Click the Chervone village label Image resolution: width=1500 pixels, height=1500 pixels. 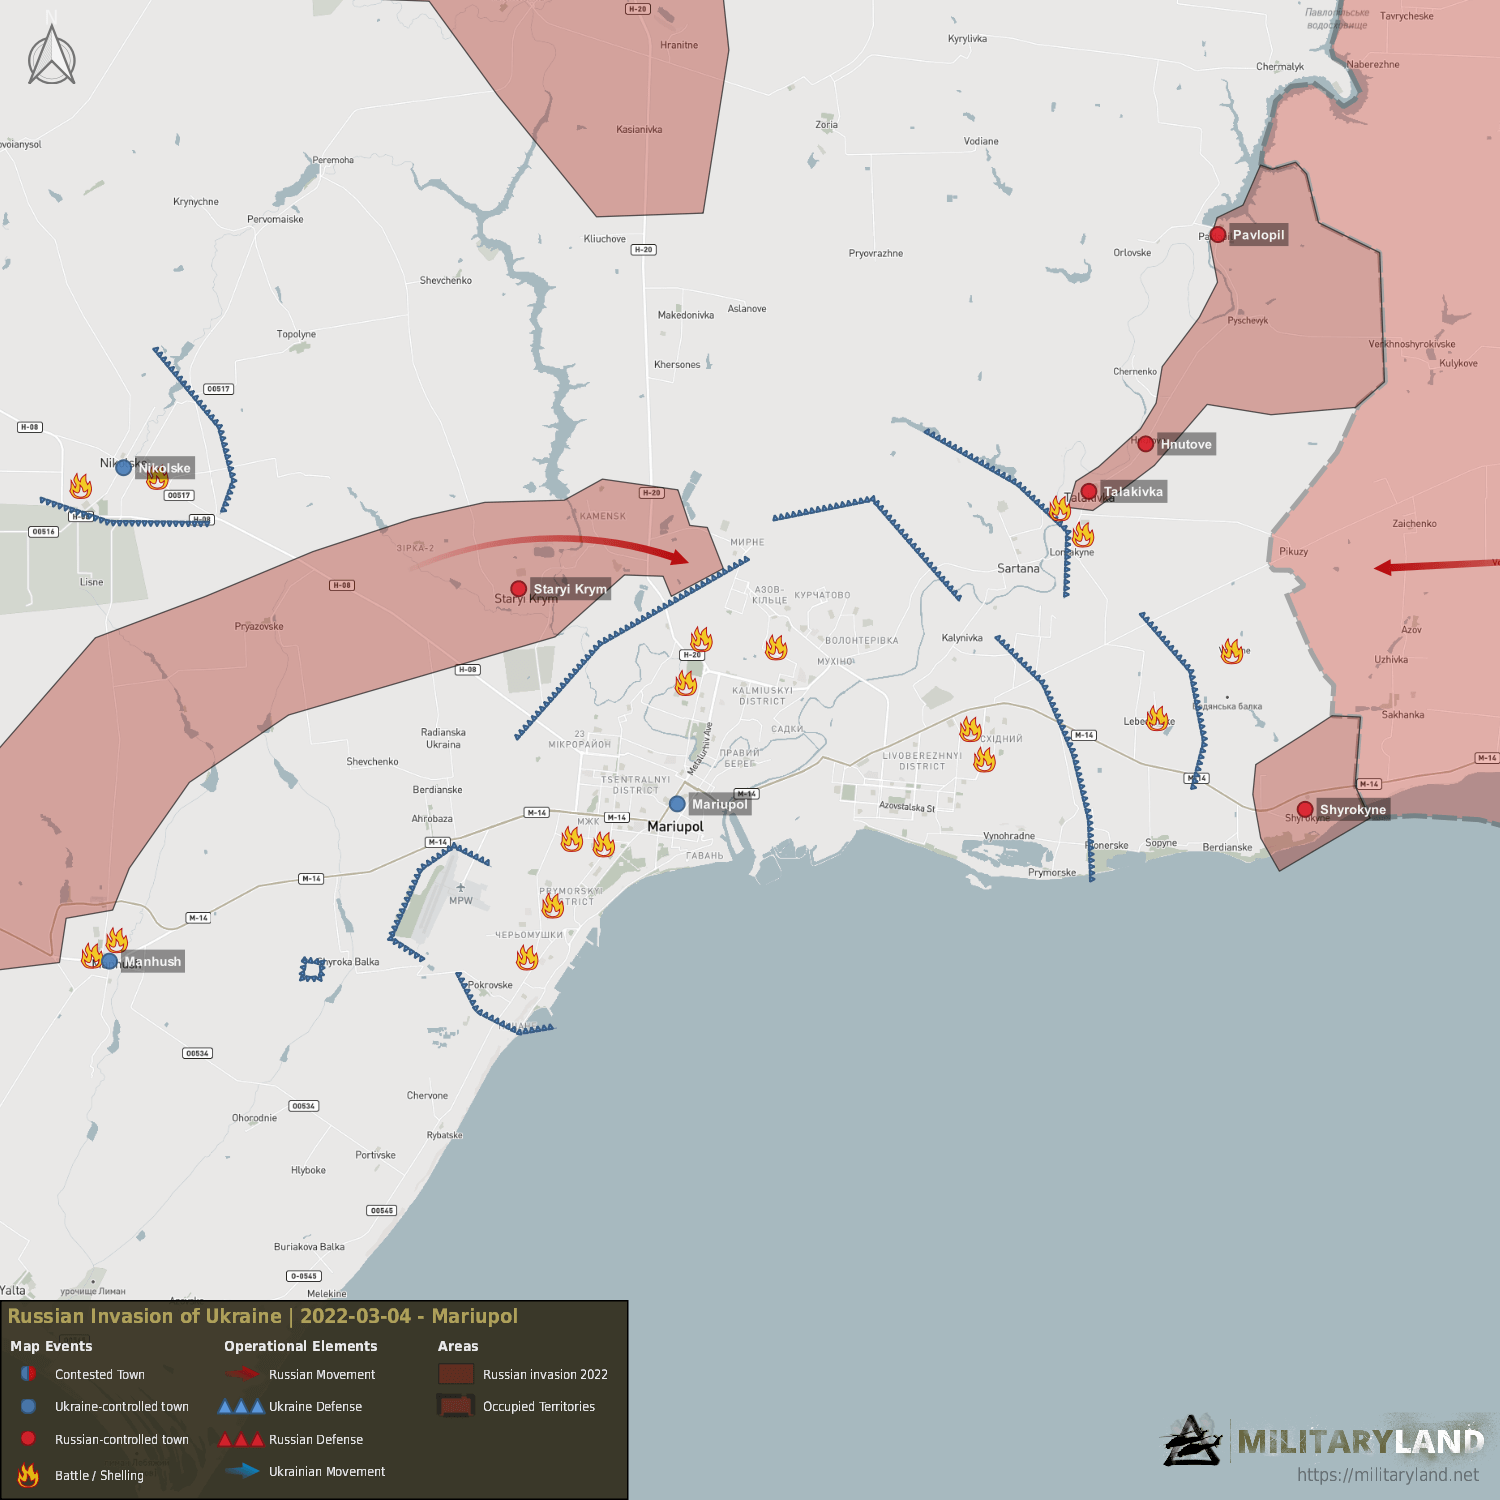pyautogui.click(x=427, y=1095)
